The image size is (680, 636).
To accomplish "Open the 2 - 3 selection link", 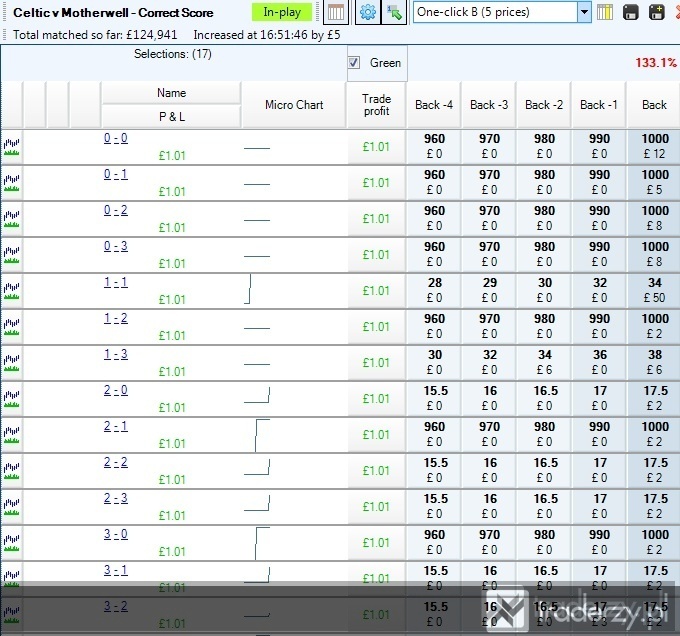I will coord(116,498).
